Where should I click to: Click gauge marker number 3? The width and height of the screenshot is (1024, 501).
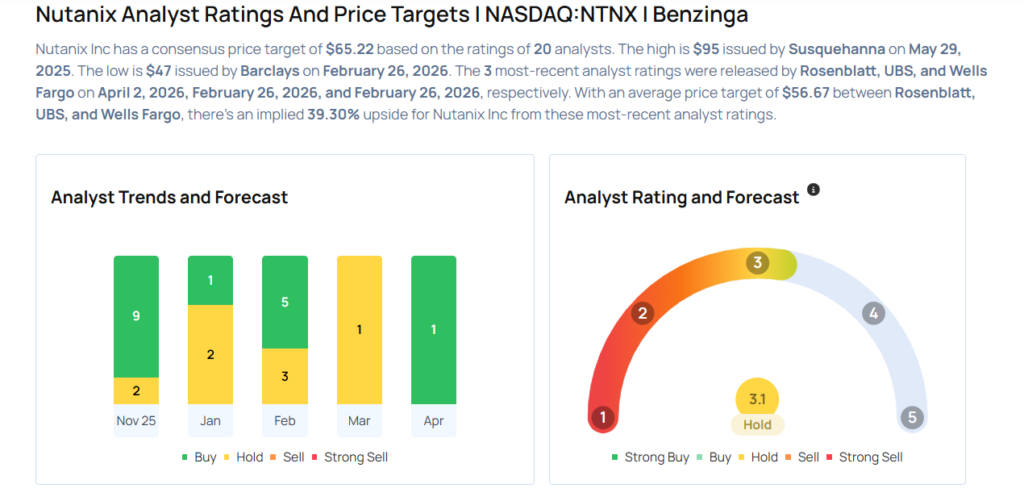[758, 263]
